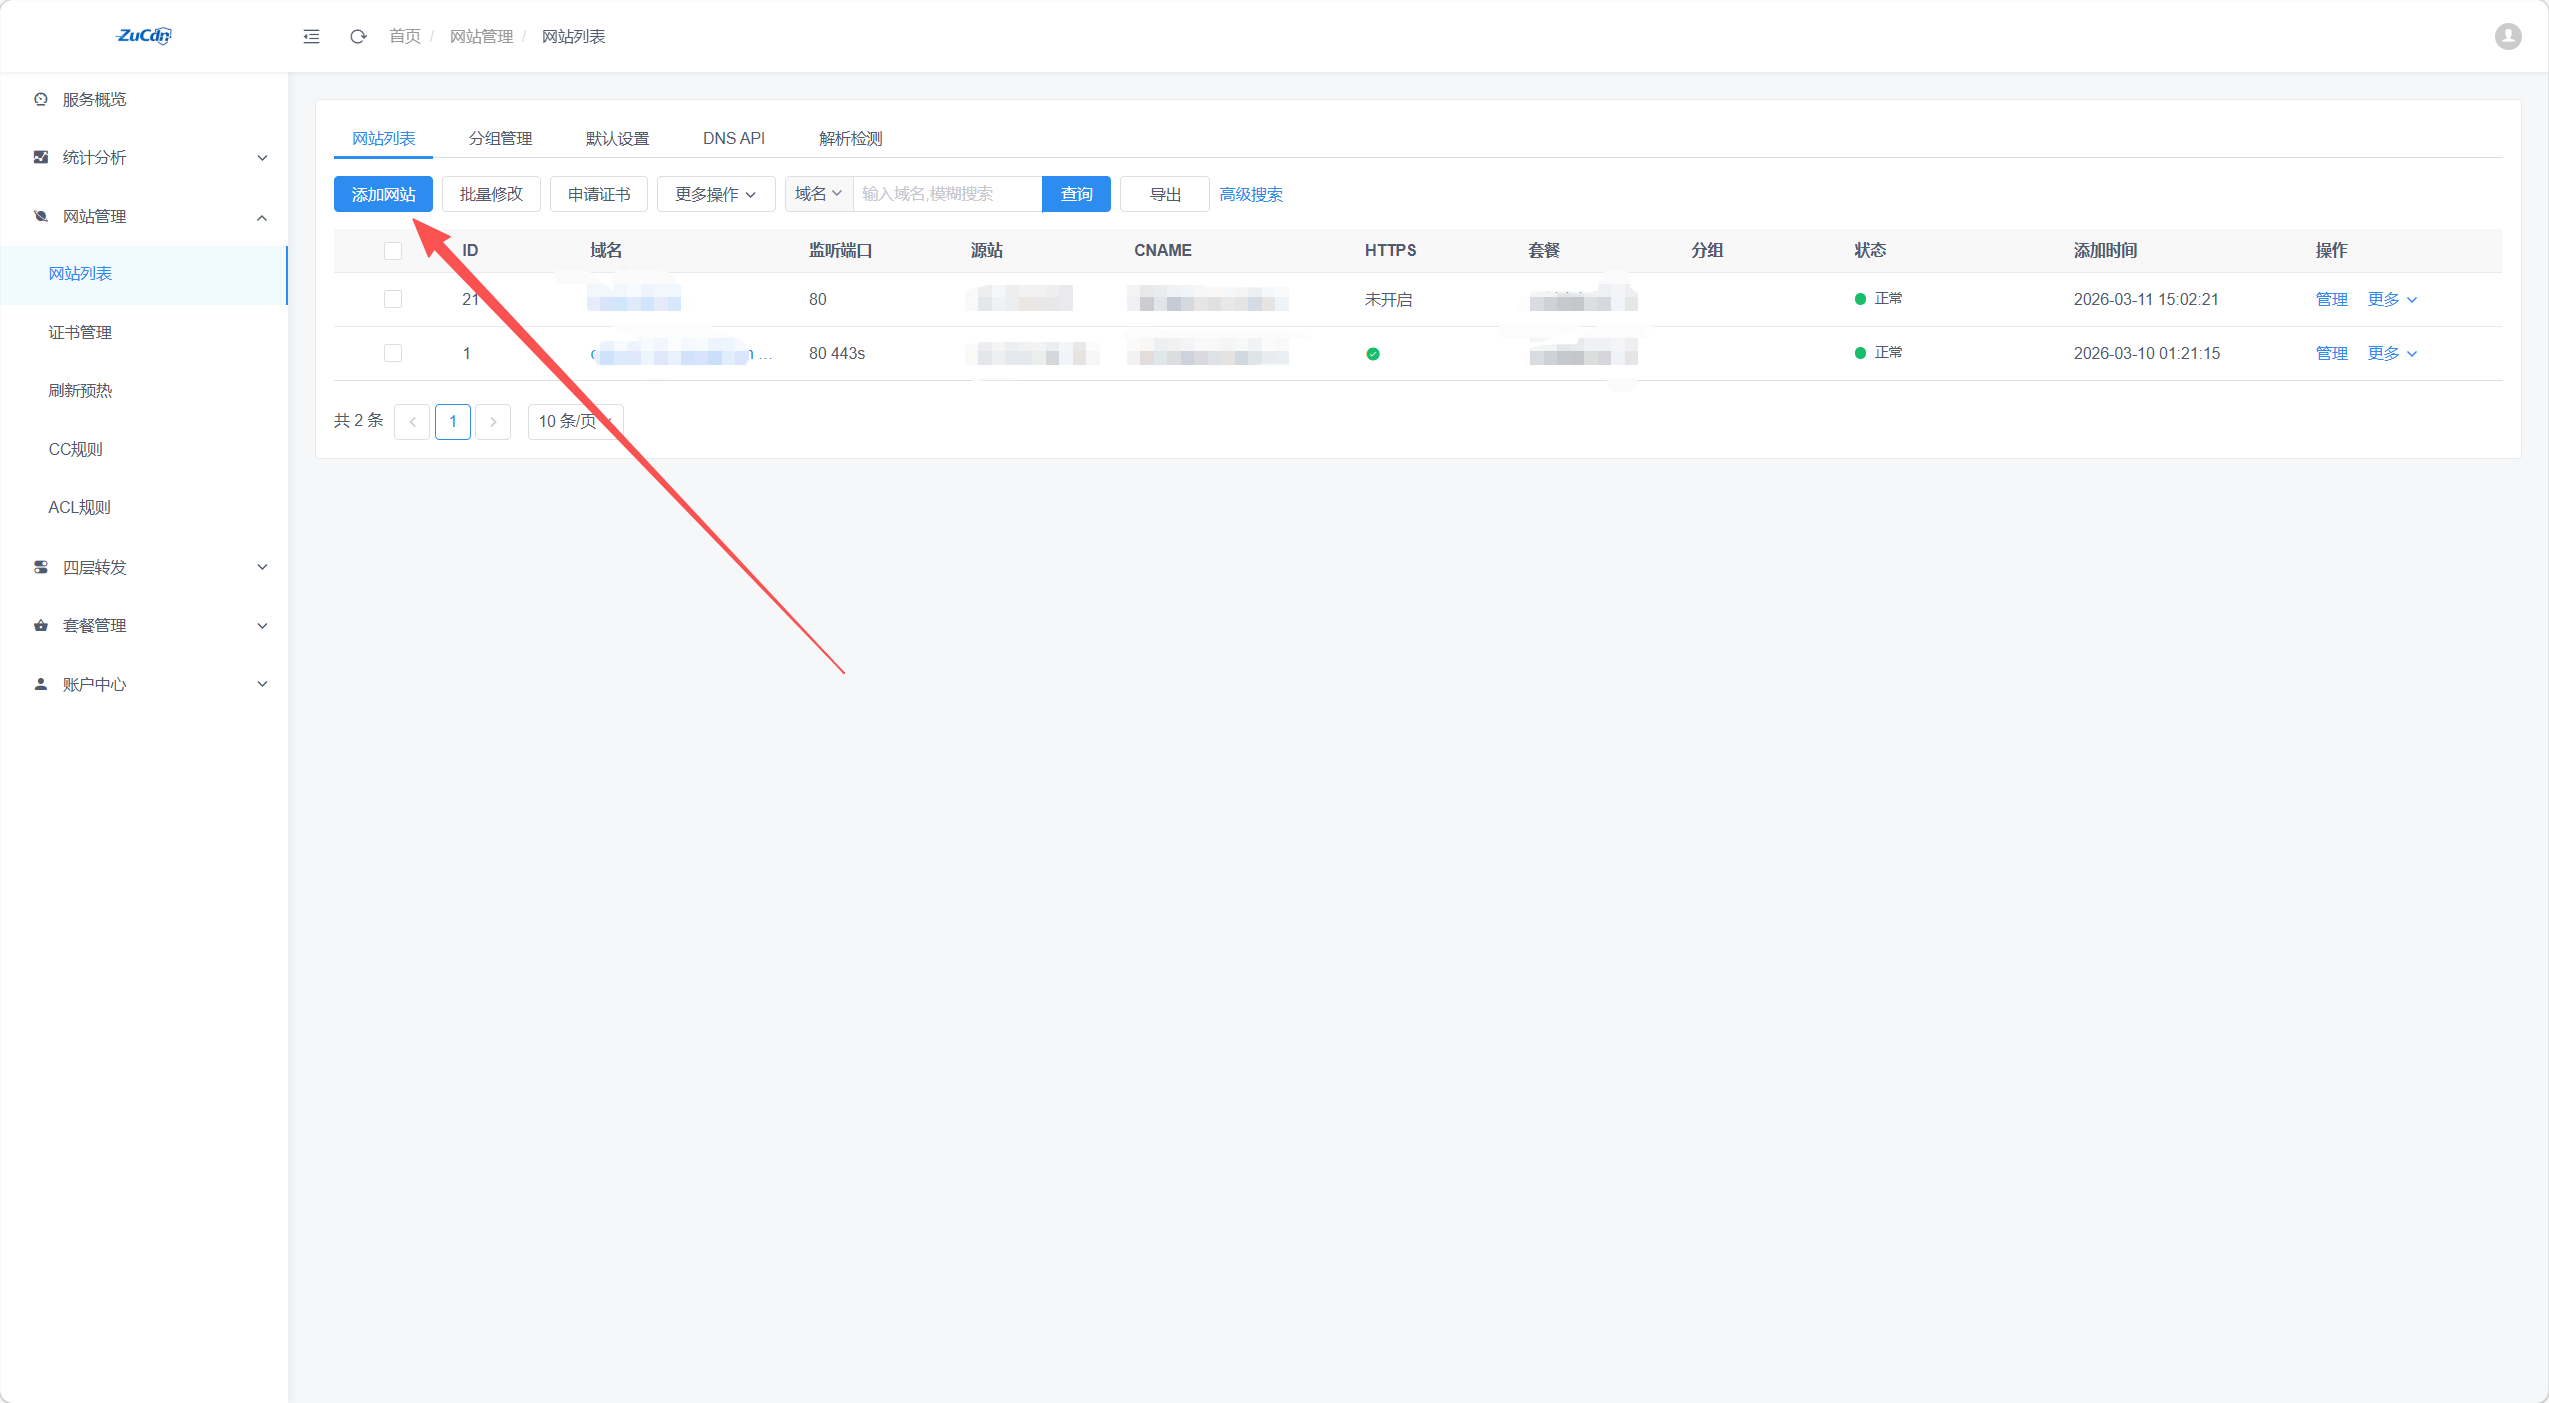Open the 更多操作 dropdown
Viewport: 2549px width, 1403px height.
pyautogui.click(x=715, y=194)
